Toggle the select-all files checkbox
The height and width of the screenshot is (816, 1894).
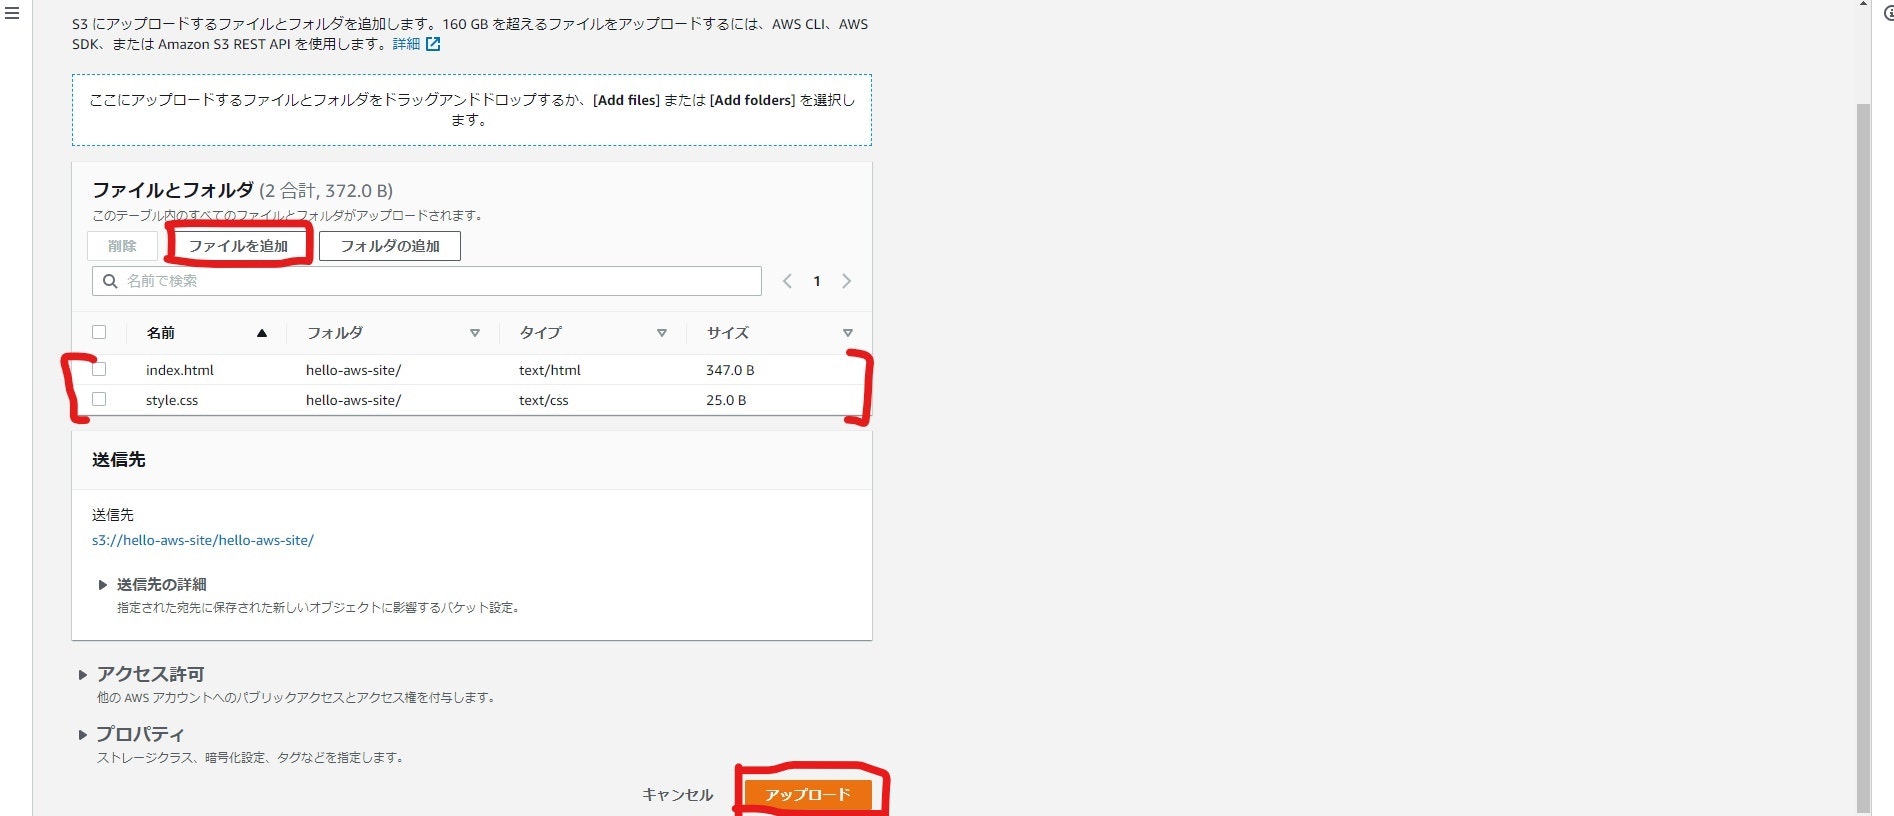99,332
